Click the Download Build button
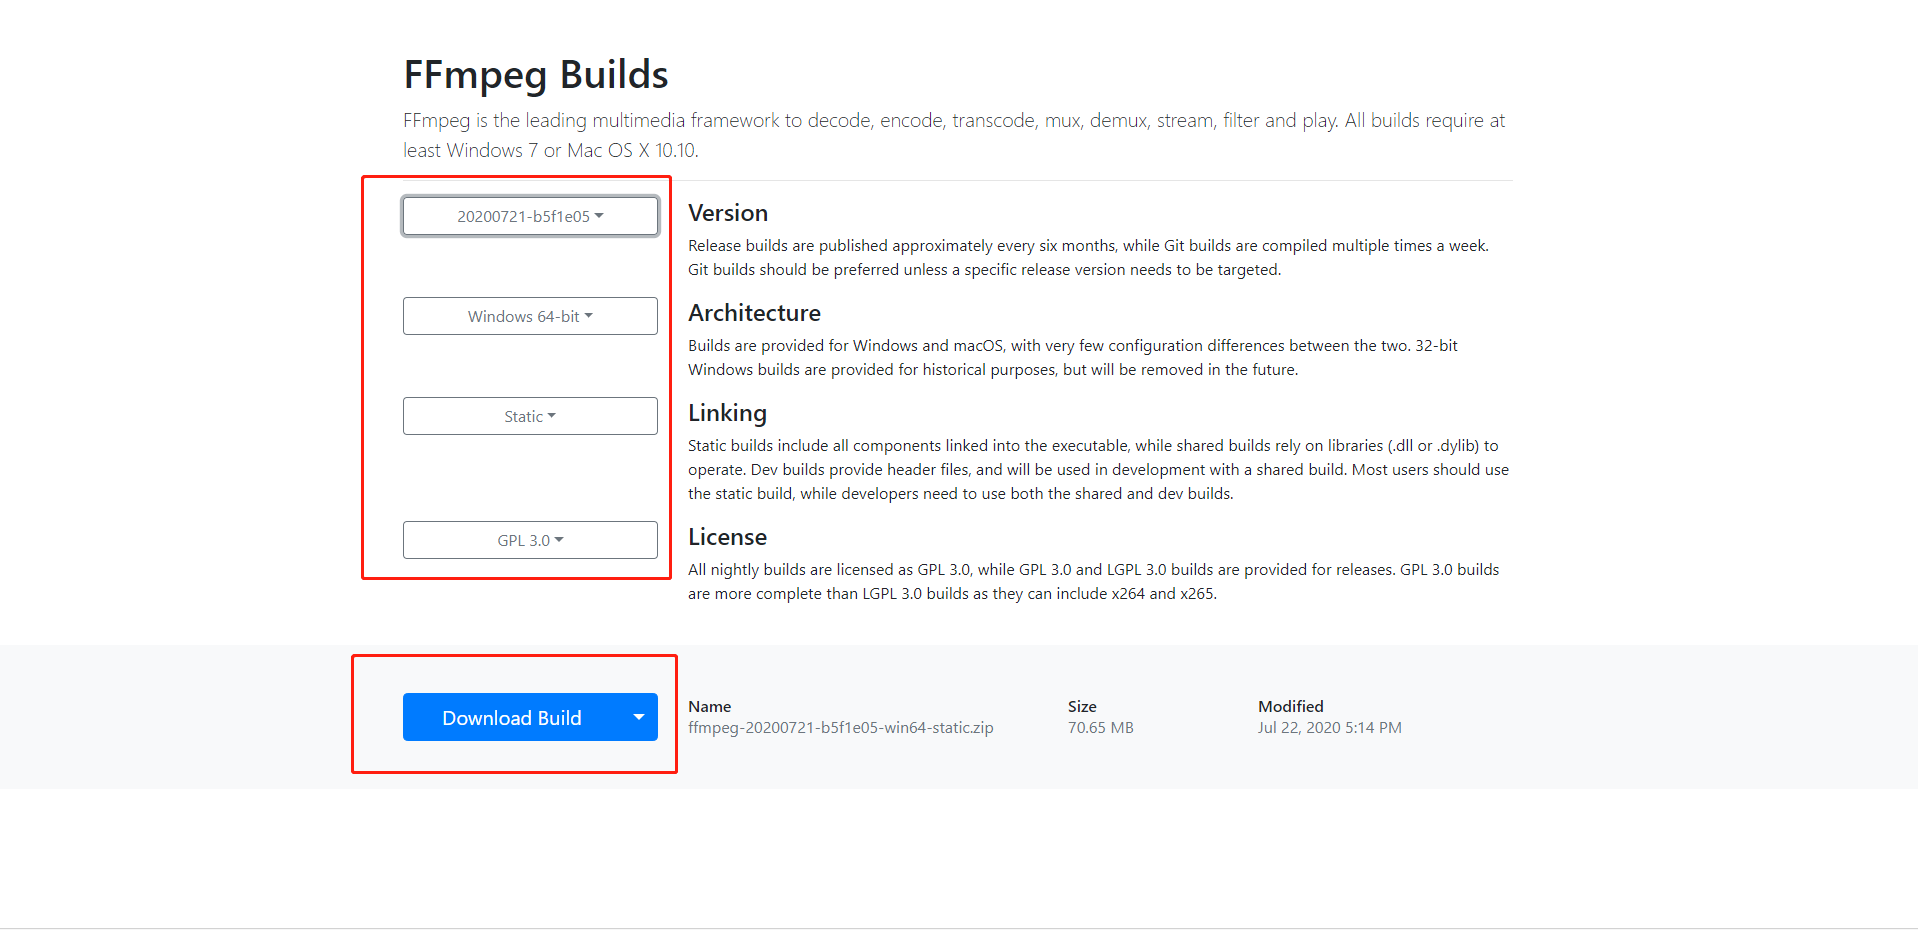 (x=512, y=718)
